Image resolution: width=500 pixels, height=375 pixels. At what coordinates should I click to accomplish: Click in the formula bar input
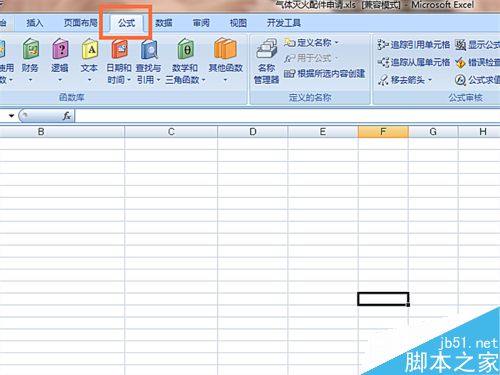pyautogui.click(x=288, y=116)
